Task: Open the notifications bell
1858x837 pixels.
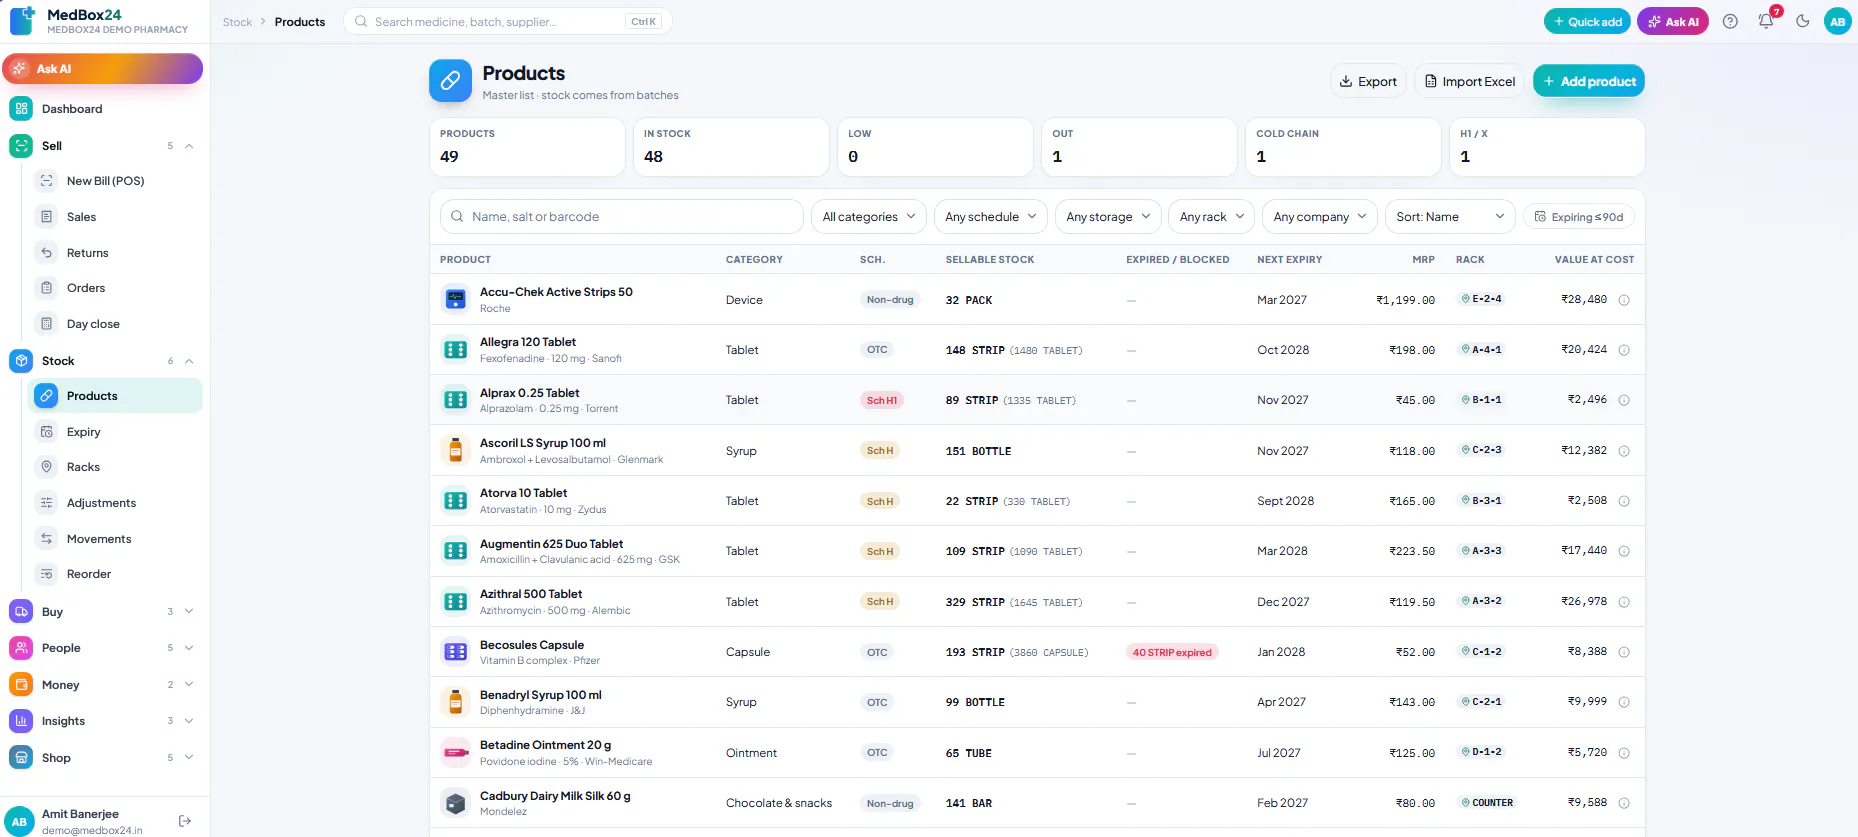Action: (x=1766, y=21)
